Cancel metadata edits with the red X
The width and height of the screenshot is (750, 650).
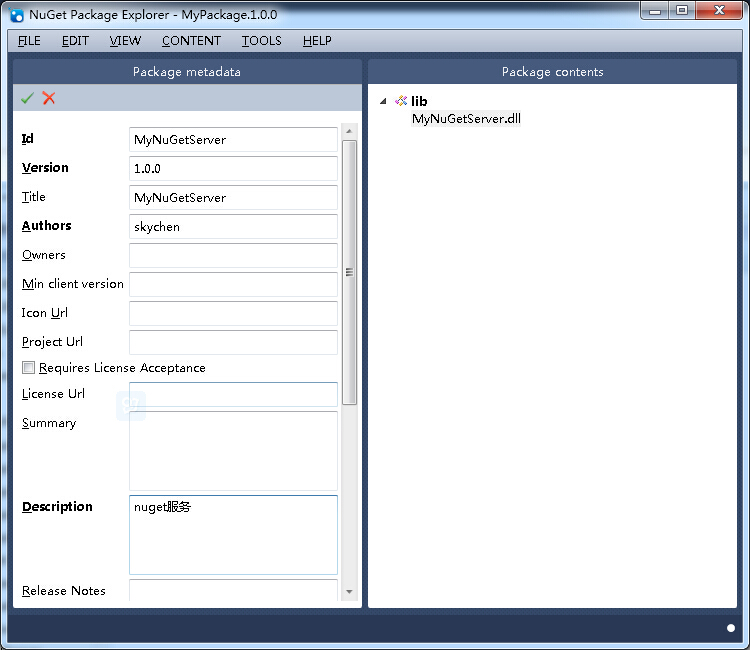pyautogui.click(x=49, y=98)
